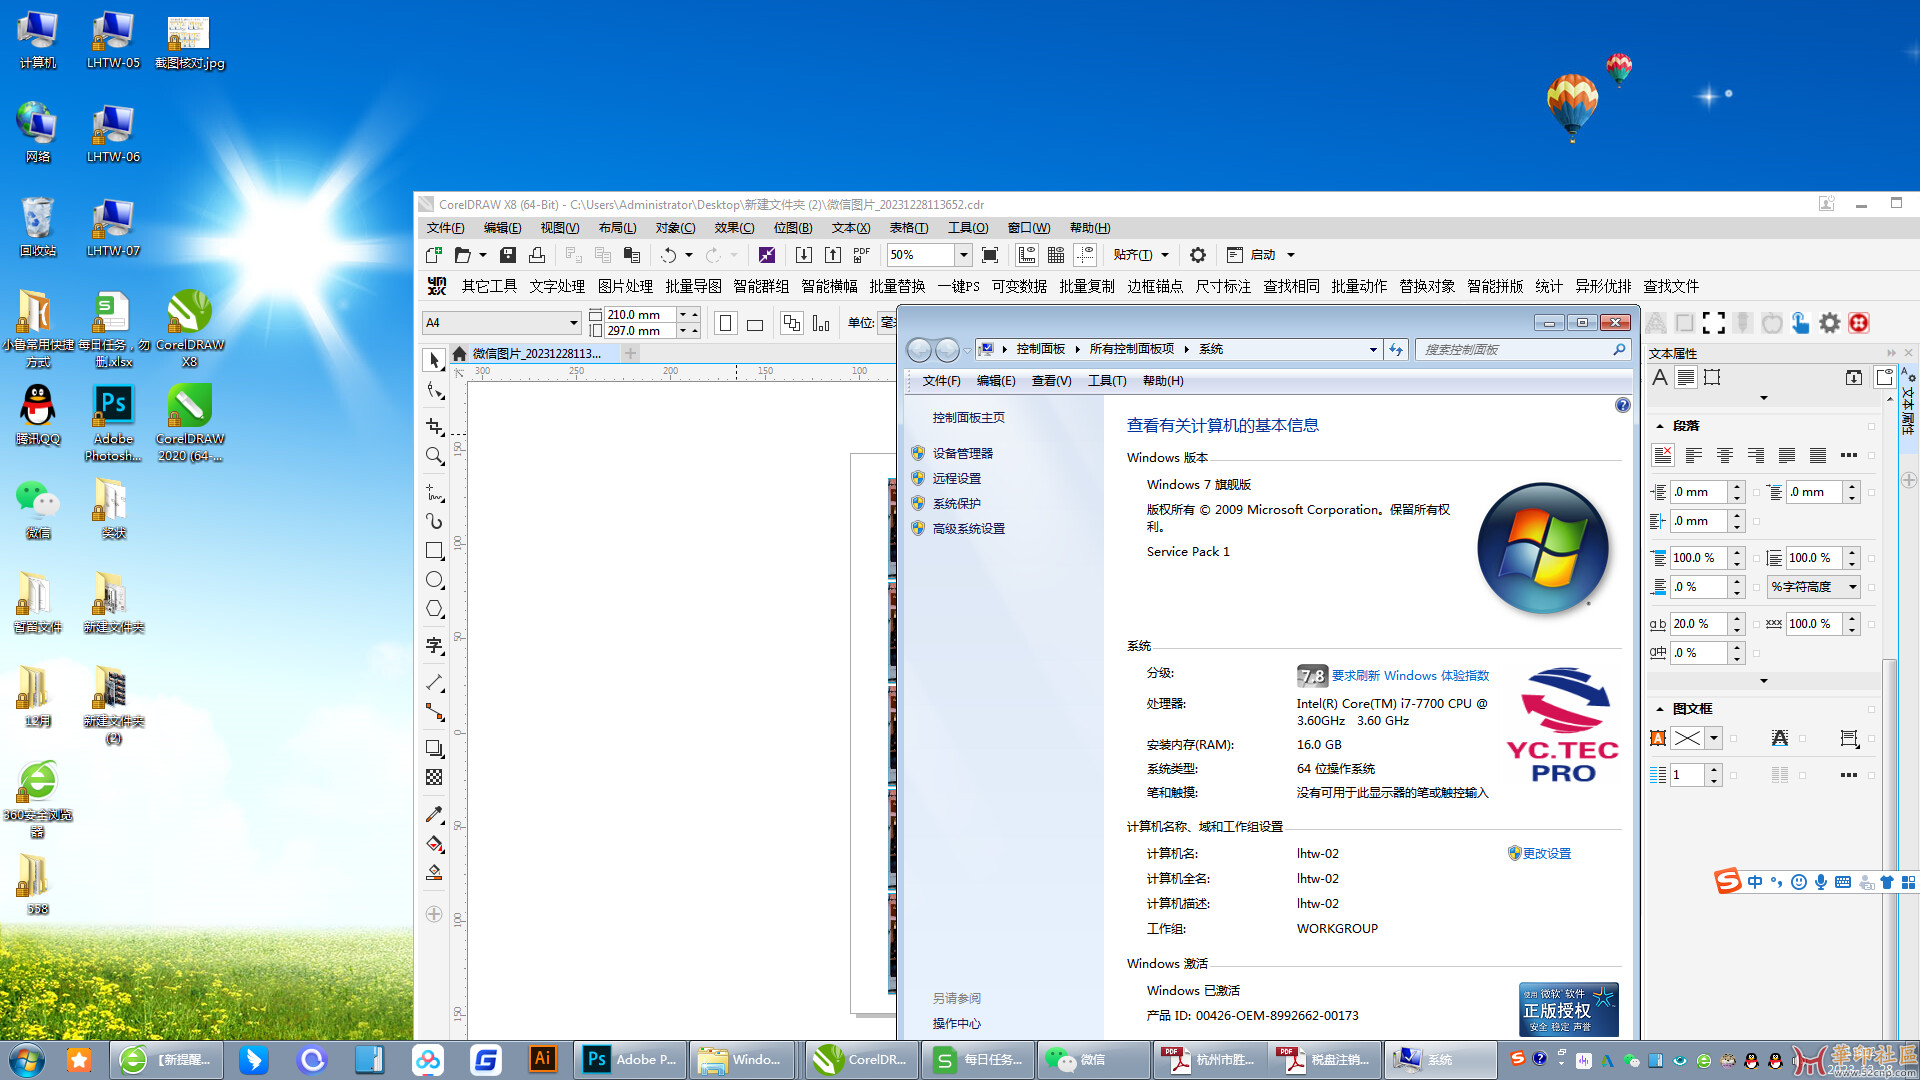Select the Polygon tool
Viewport: 1920px width, 1080px height.
click(434, 608)
